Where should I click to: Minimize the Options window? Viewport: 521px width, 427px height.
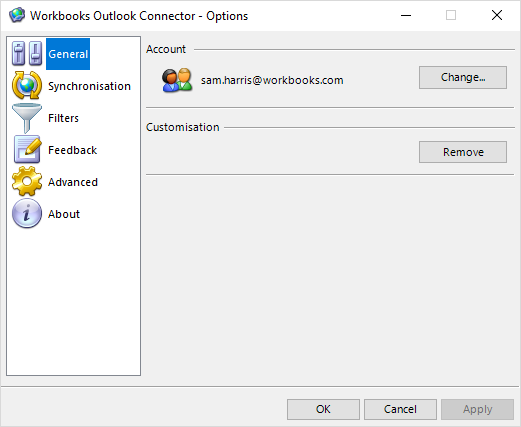tap(406, 15)
